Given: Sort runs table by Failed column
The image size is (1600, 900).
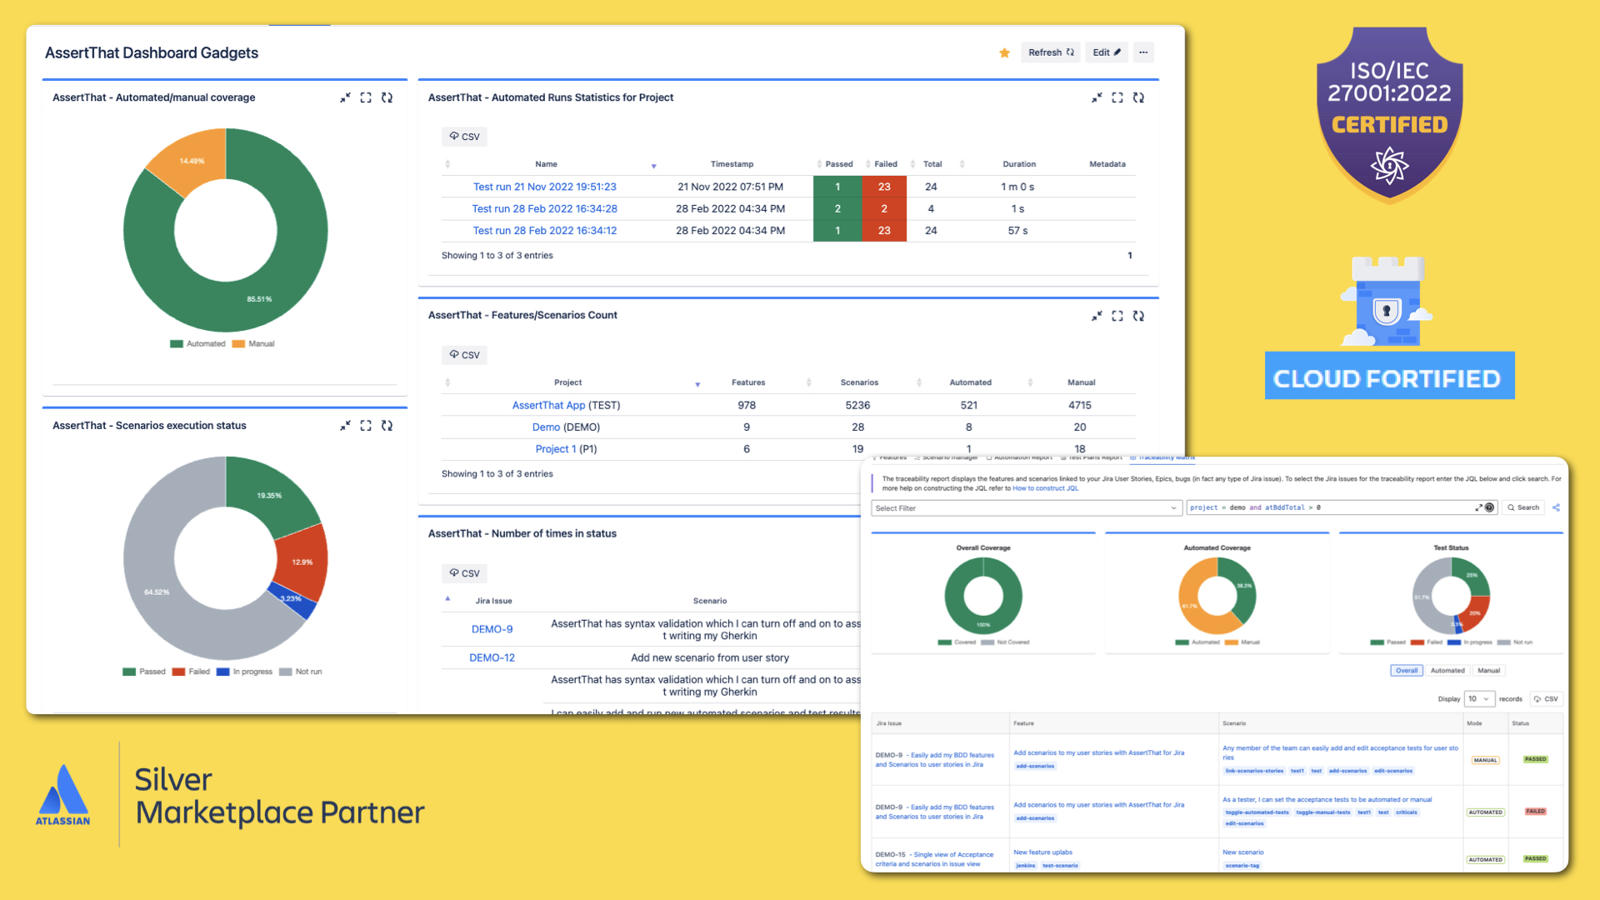Looking at the screenshot, I should [886, 164].
